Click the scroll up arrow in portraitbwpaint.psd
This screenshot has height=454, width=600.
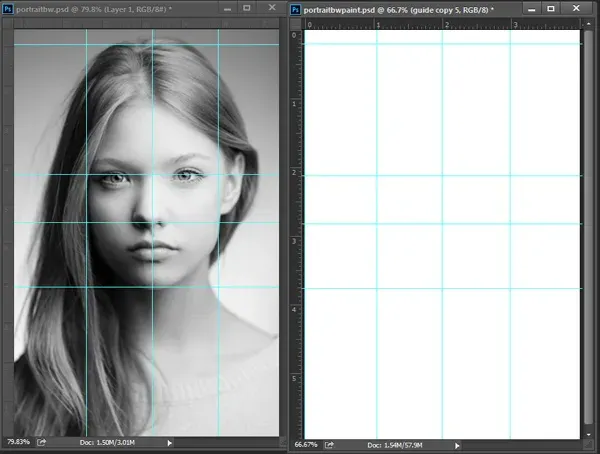[589, 24]
